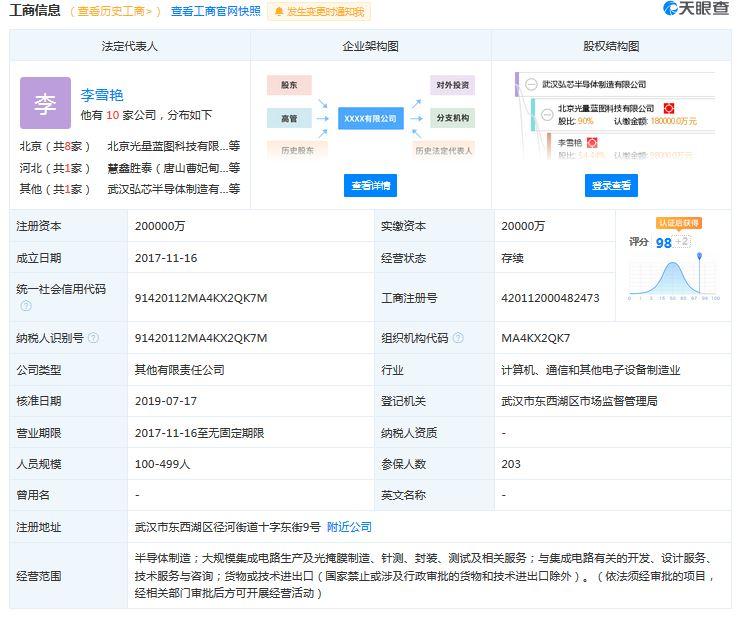
Task: Click help icon next to 纳税人识别号
Action: [93, 337]
